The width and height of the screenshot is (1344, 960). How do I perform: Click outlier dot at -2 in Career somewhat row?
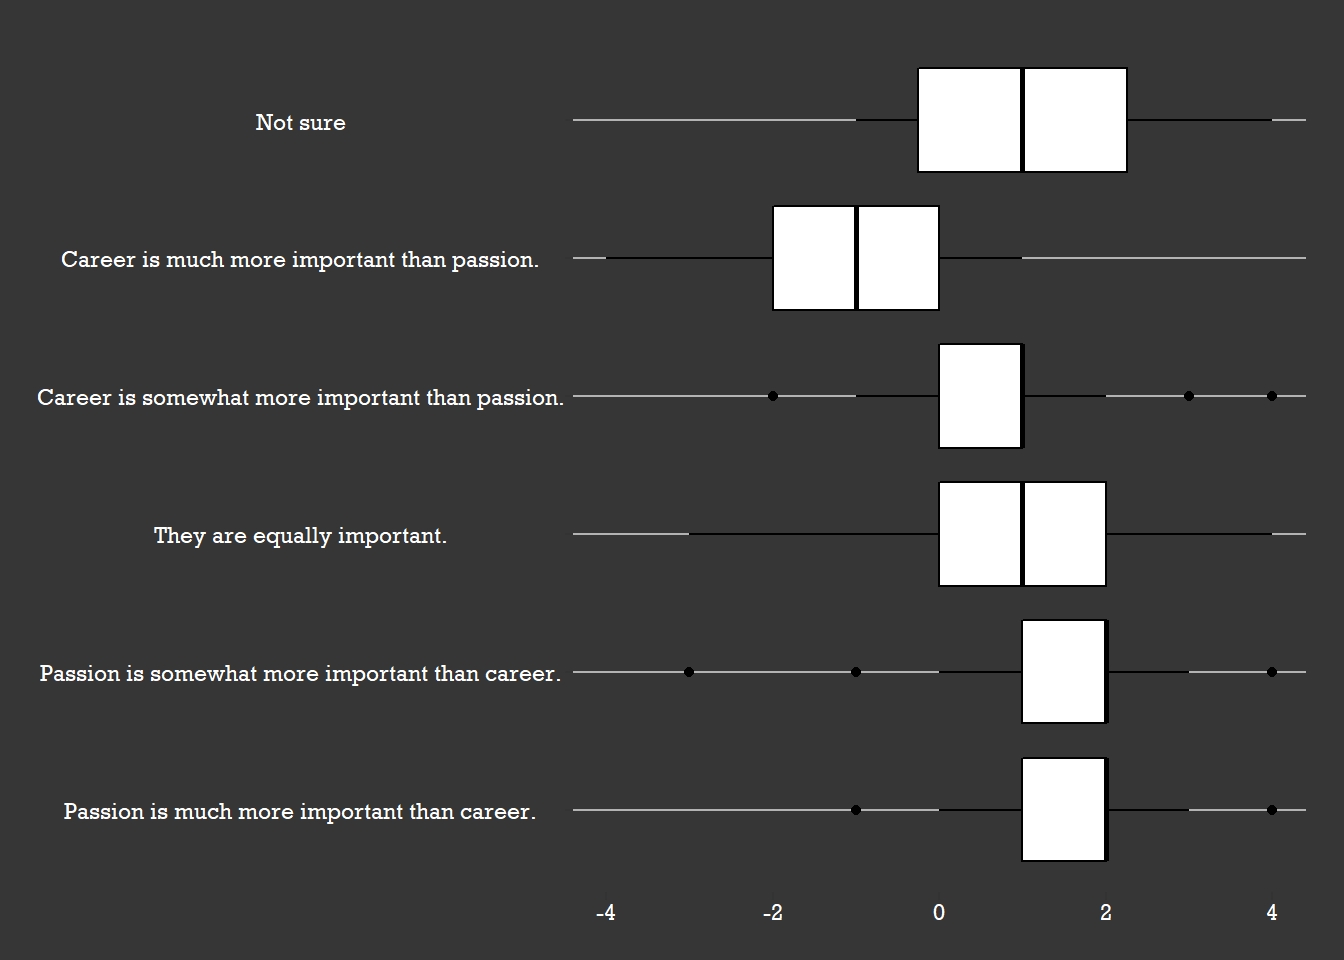click(773, 396)
